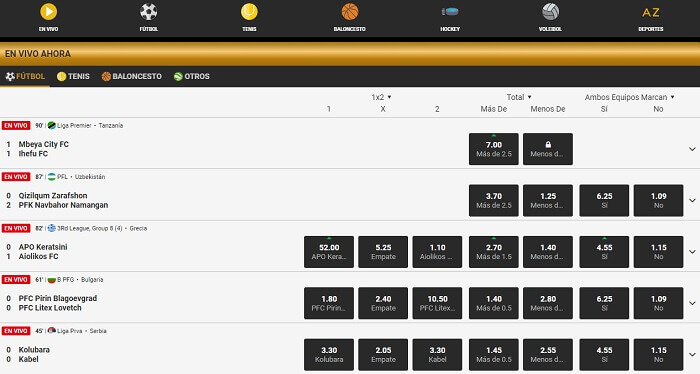Select 1.40 Menos de in Keratsini match
Viewport: 700px width, 374px height.
[548, 252]
